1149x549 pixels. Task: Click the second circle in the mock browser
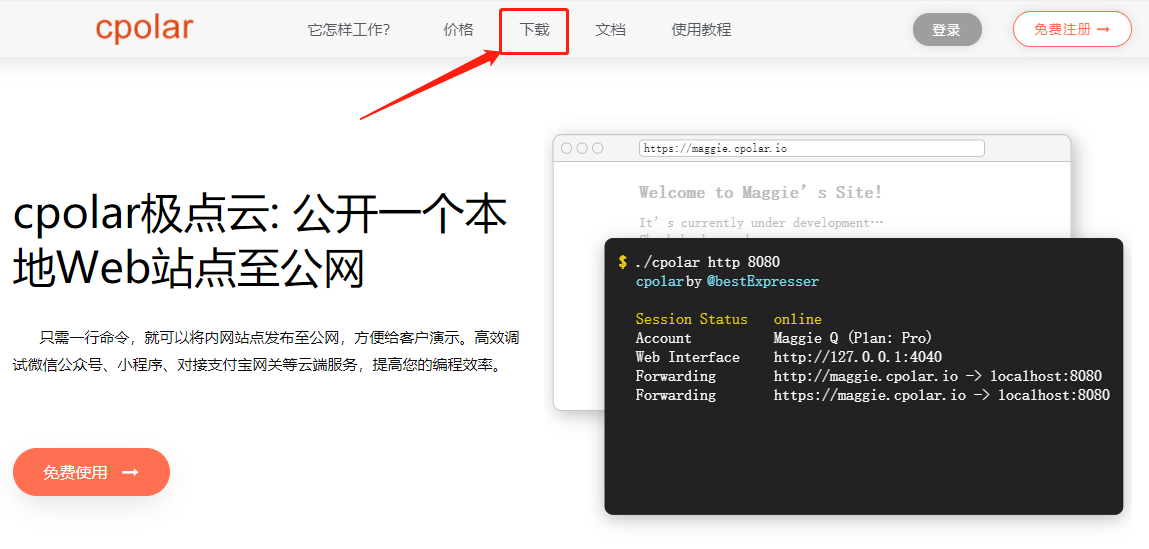(582, 148)
